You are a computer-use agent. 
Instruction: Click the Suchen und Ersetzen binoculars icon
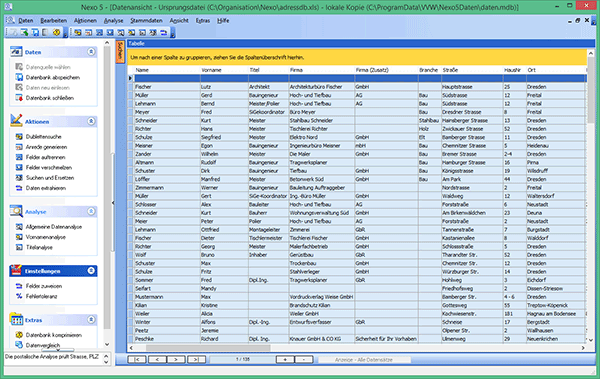19,178
